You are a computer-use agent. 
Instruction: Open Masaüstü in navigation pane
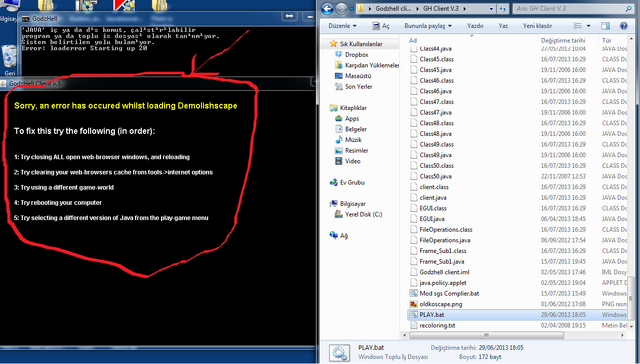click(x=358, y=75)
